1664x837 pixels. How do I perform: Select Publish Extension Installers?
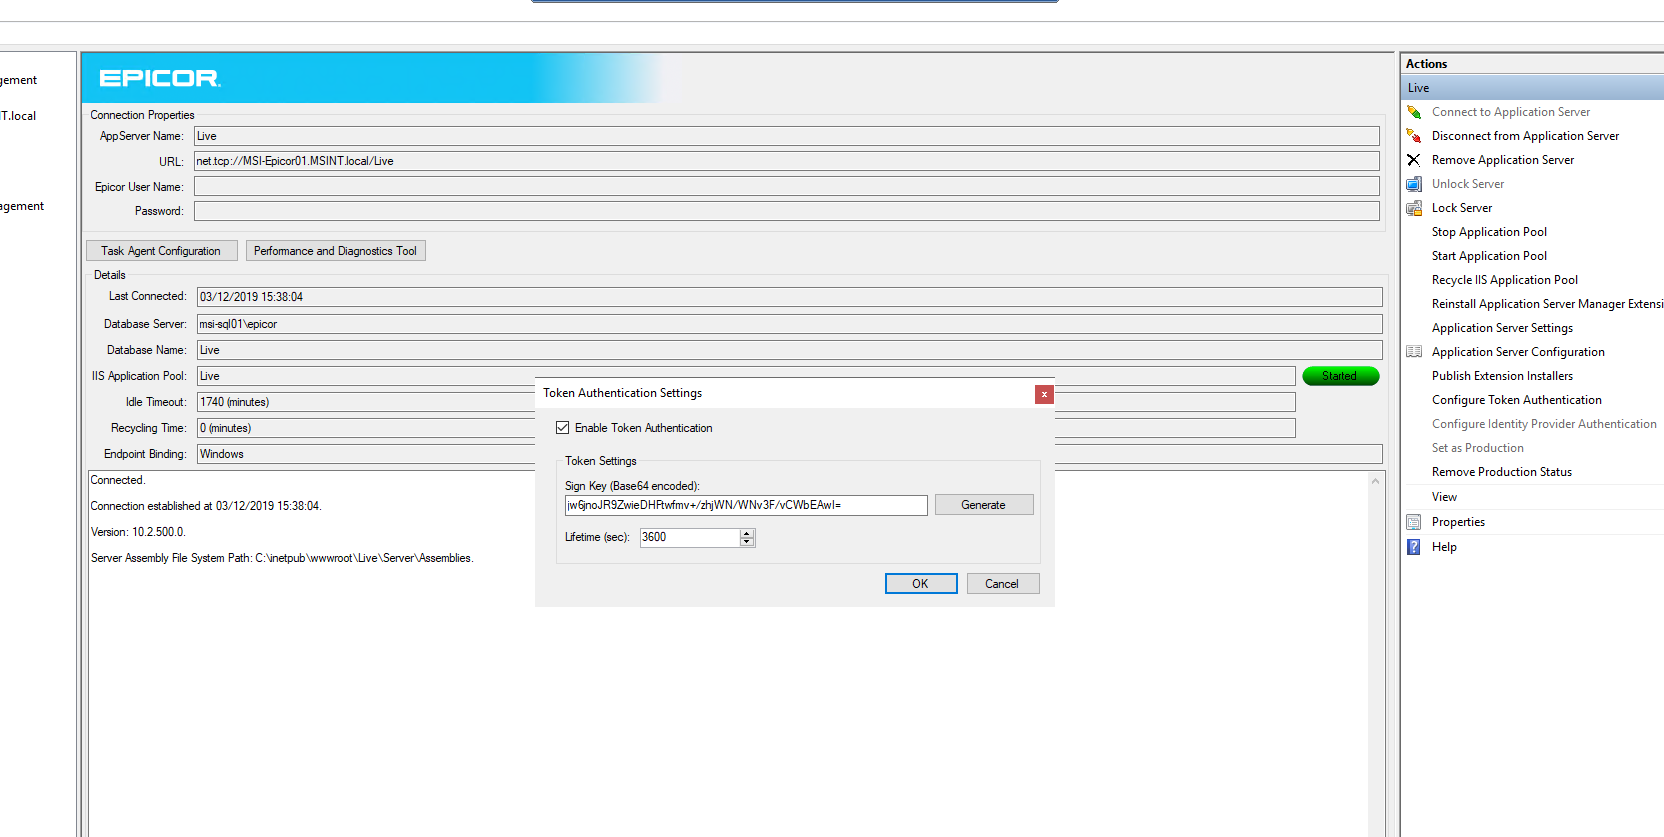1502,376
